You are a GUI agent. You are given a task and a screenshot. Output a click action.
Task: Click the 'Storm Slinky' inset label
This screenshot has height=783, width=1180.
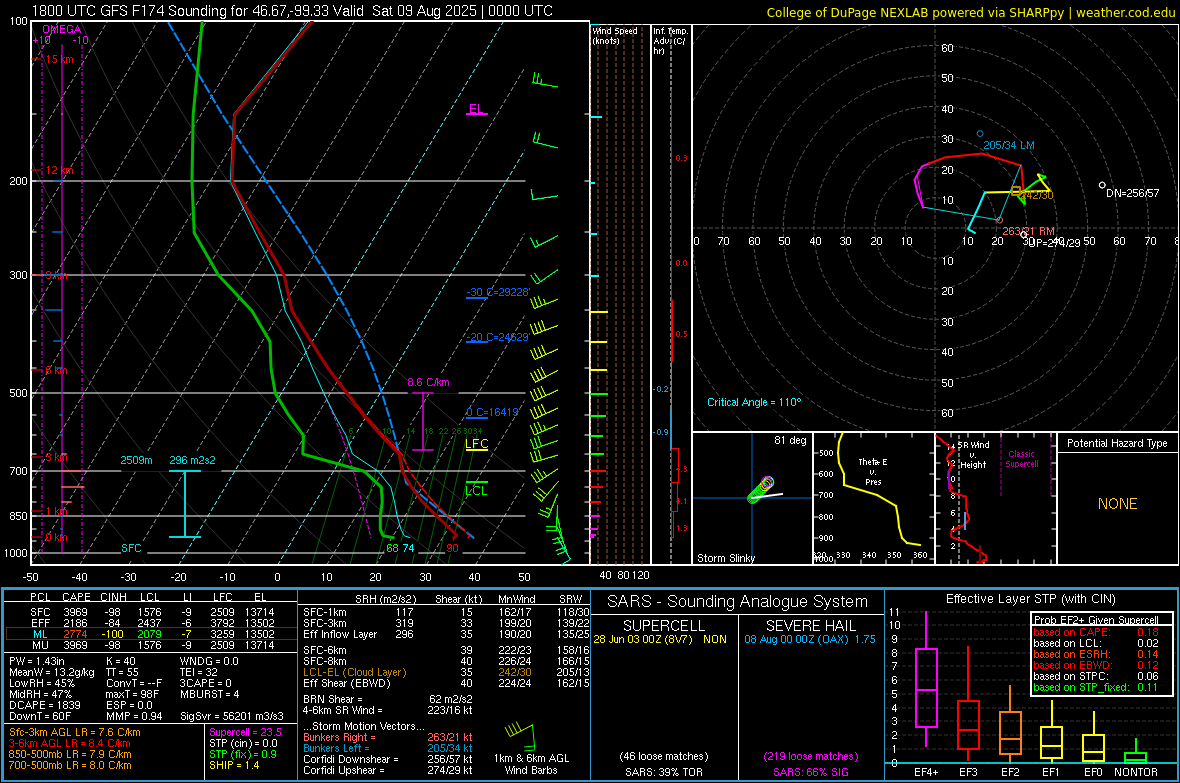(x=725, y=558)
